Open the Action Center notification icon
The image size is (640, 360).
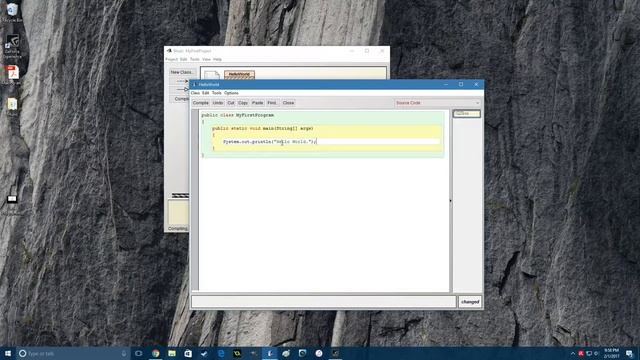[x=630, y=353]
